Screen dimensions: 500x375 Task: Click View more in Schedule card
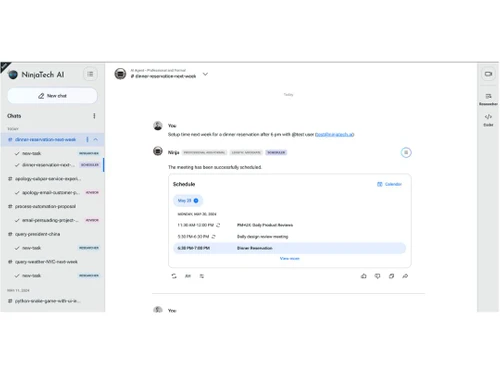(x=289, y=259)
